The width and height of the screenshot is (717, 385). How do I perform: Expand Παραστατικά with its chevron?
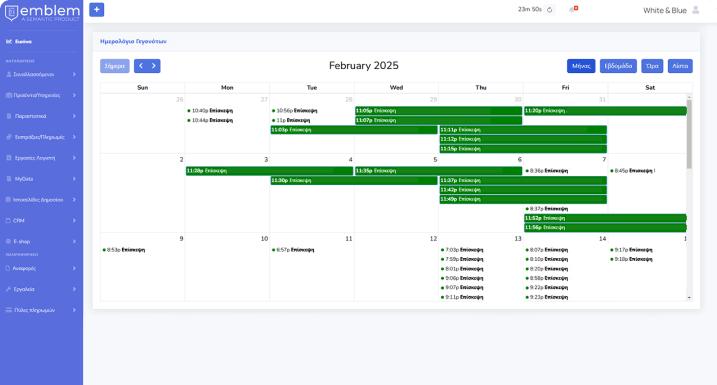click(x=74, y=116)
